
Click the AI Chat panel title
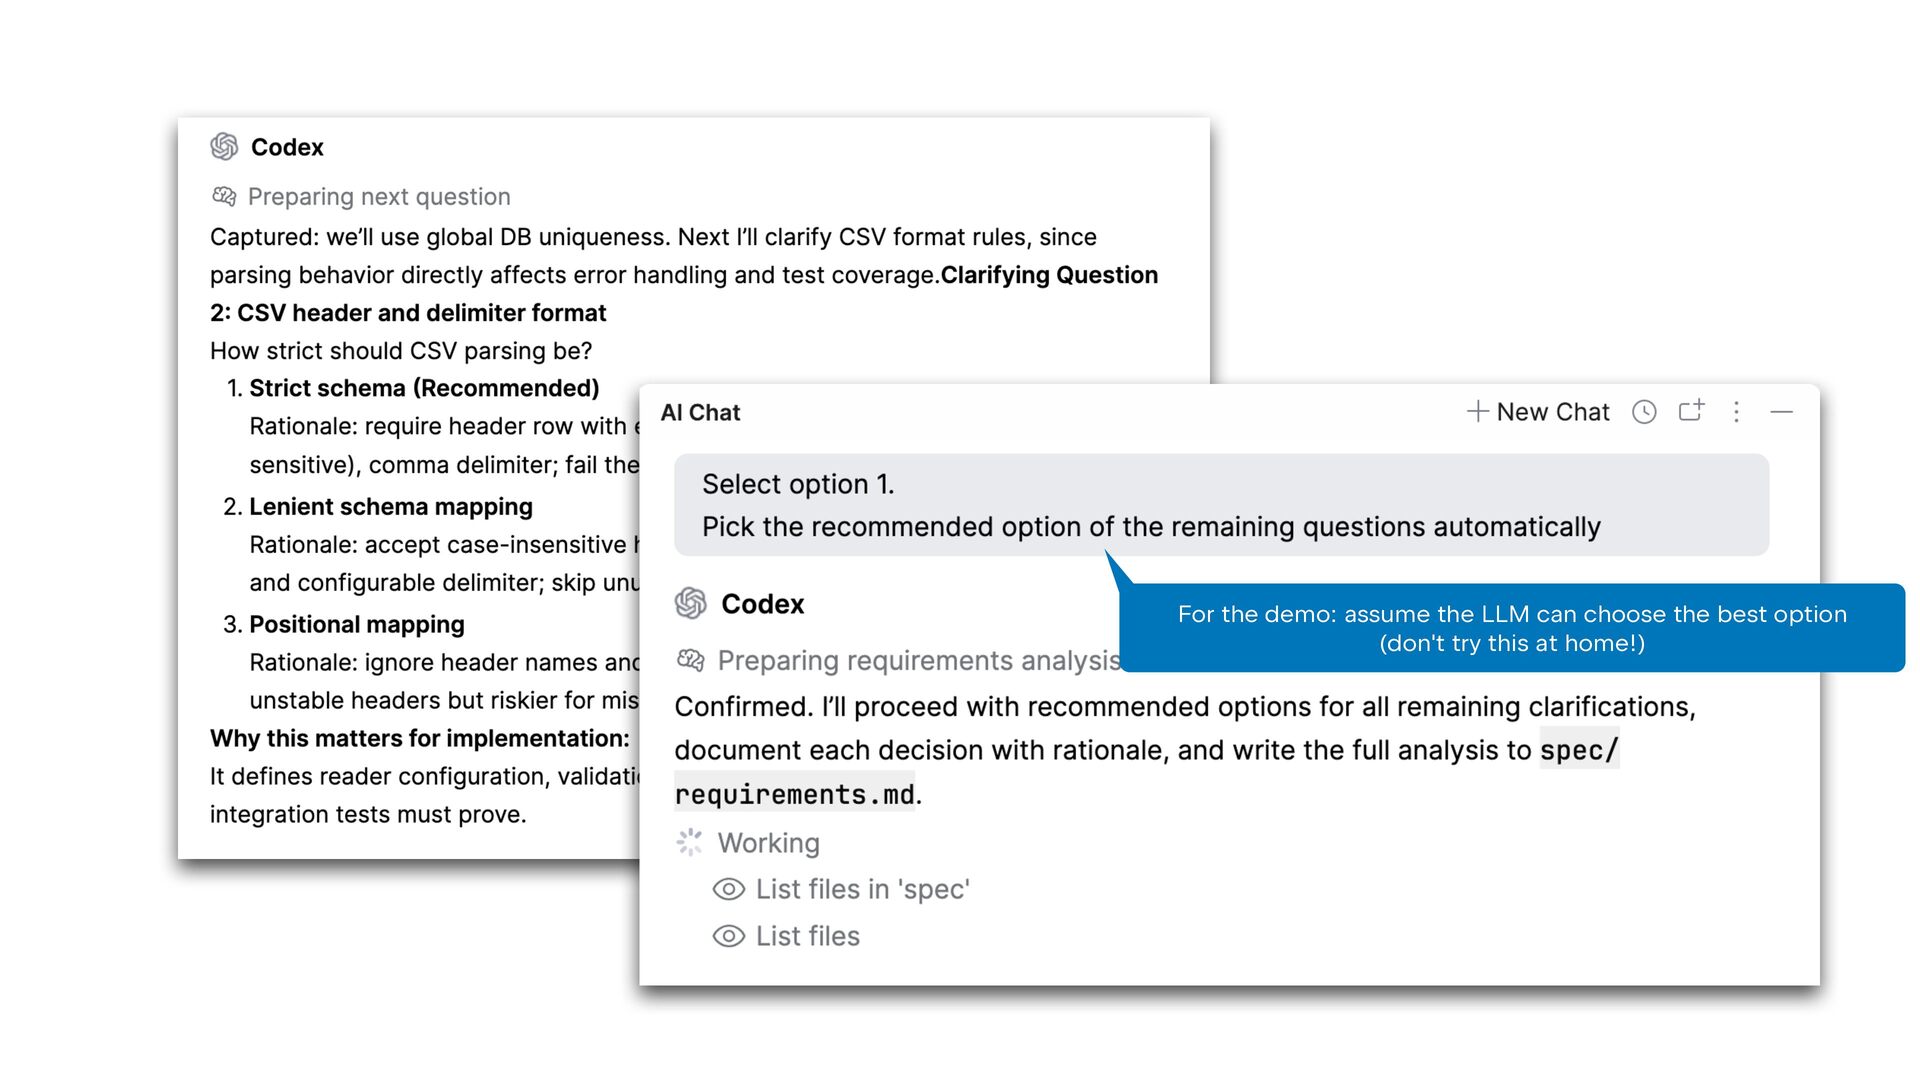click(x=700, y=412)
